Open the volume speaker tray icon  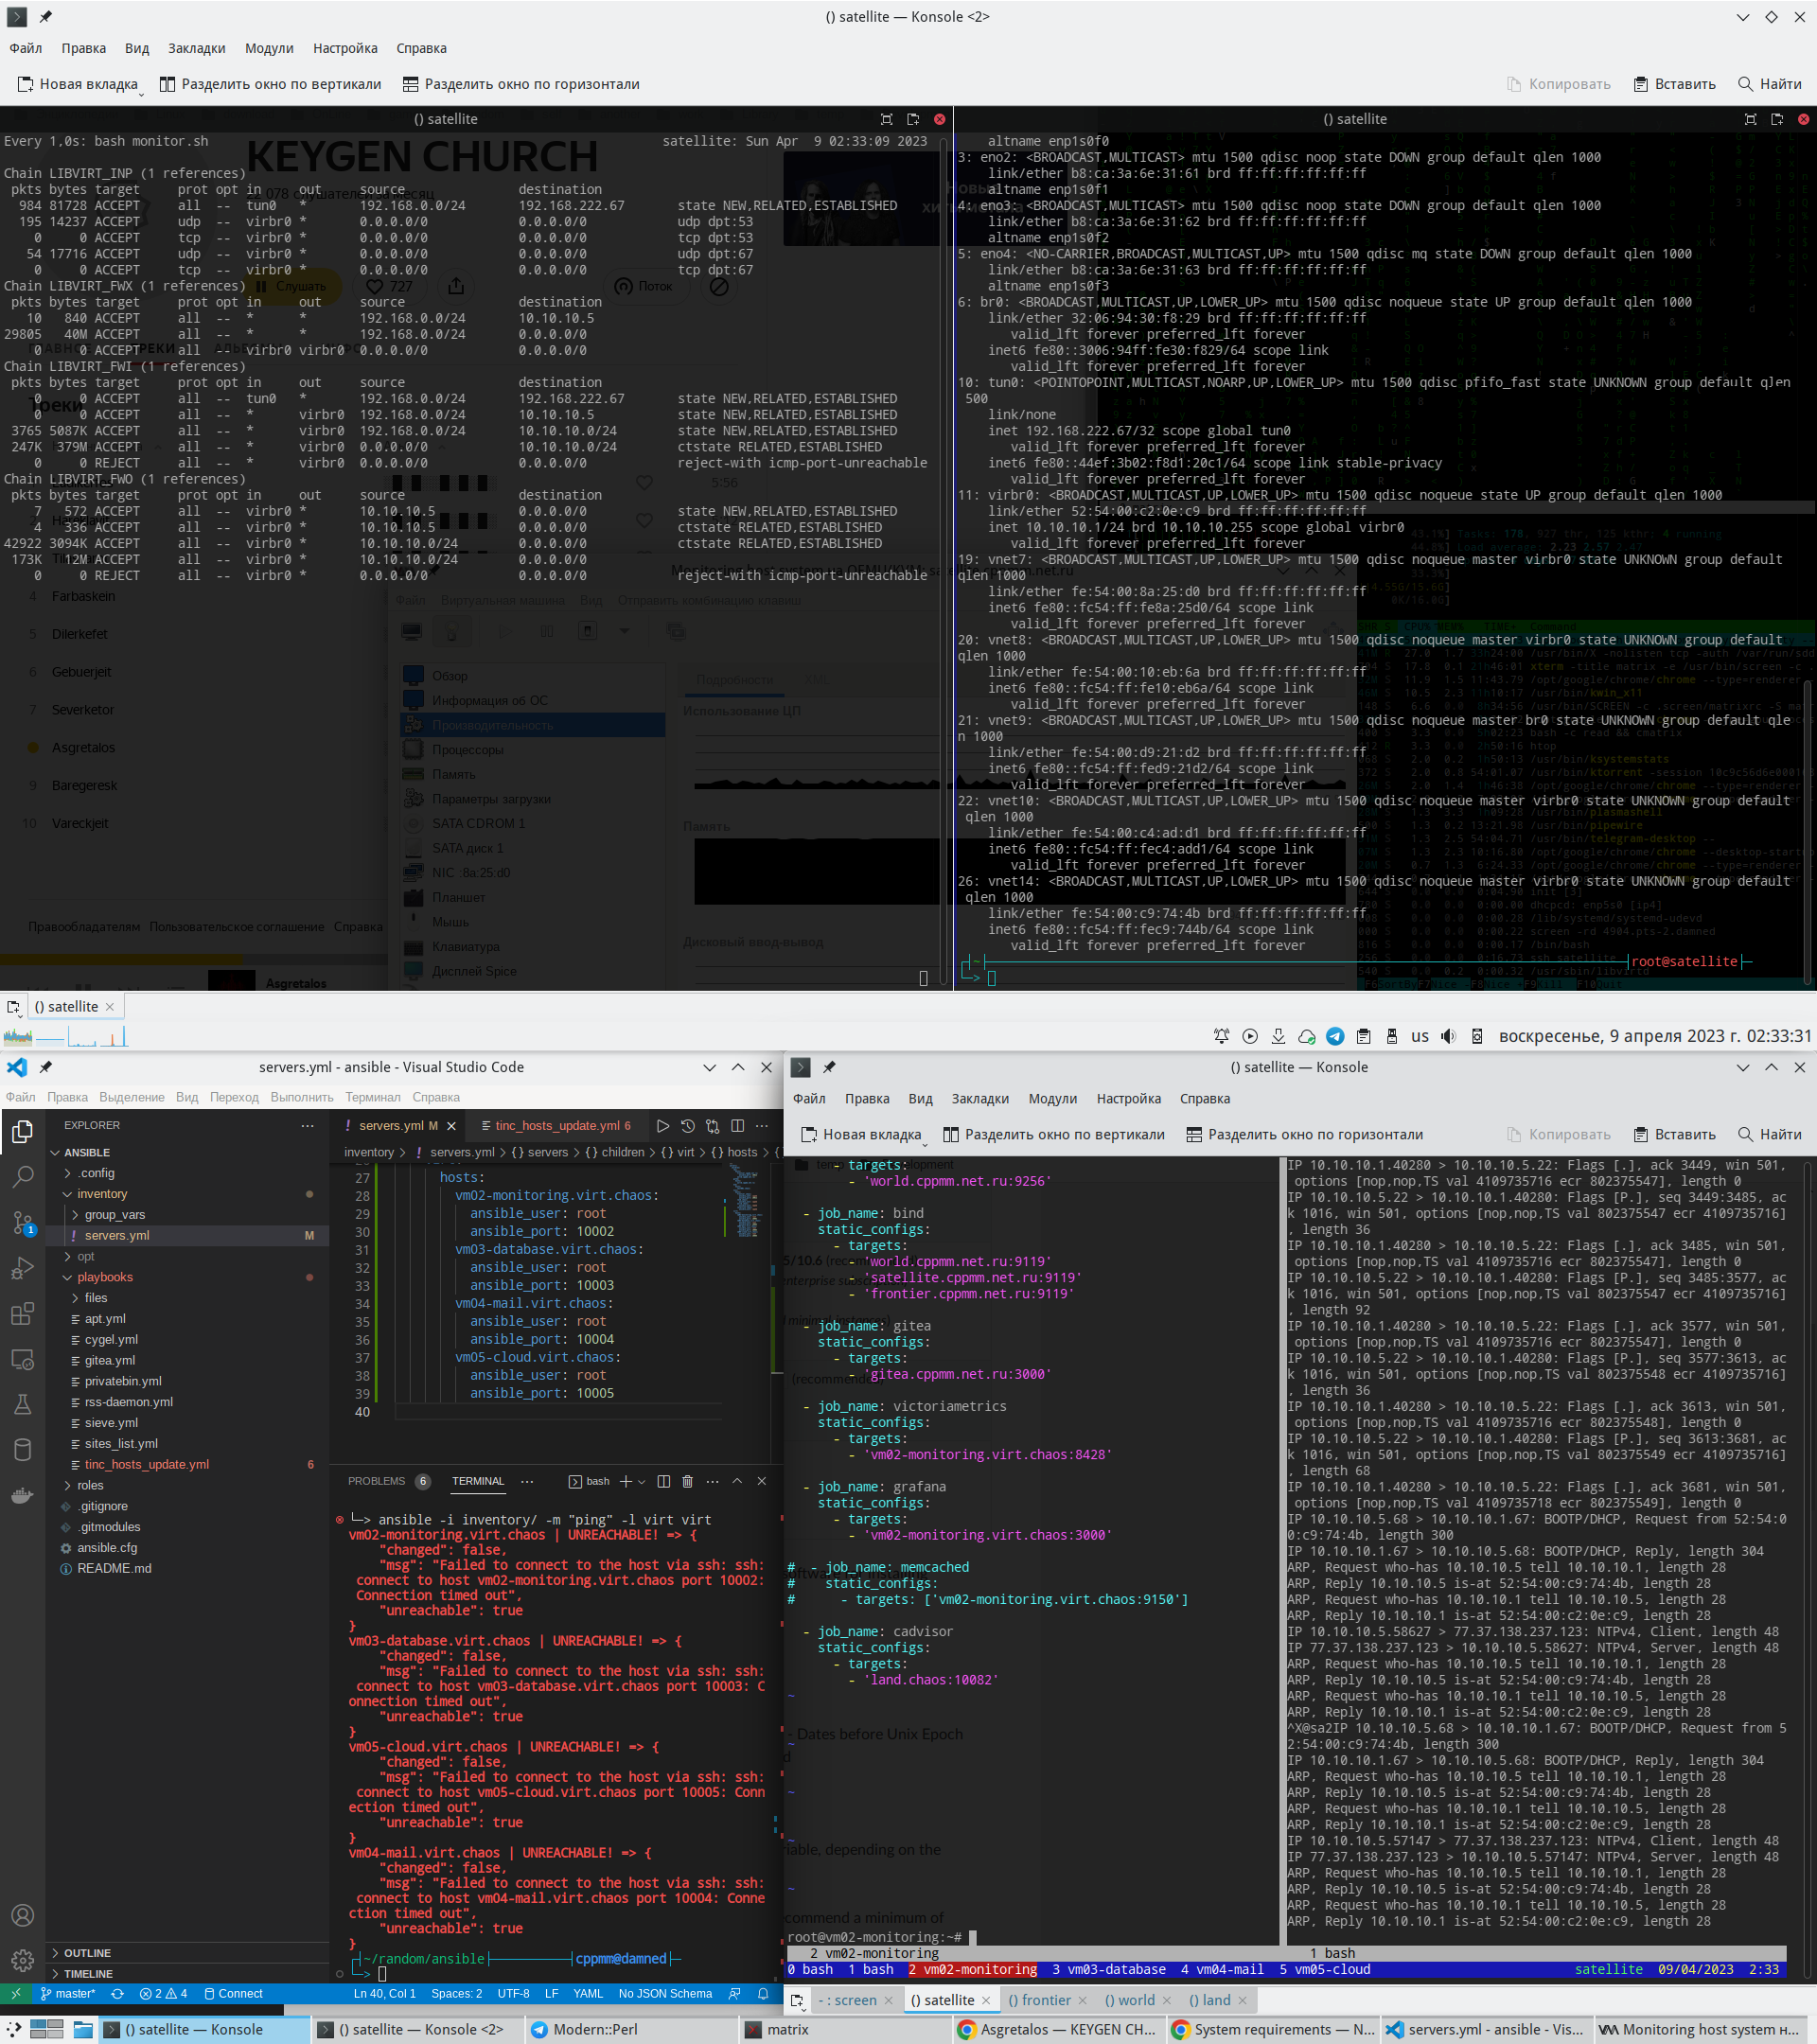[1448, 1036]
